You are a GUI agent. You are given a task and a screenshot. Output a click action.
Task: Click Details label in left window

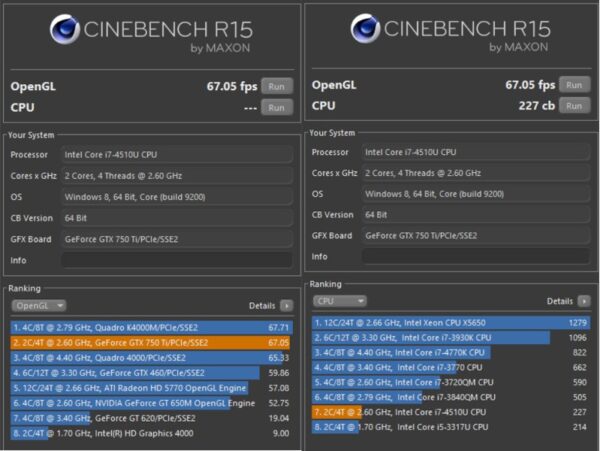click(x=262, y=306)
